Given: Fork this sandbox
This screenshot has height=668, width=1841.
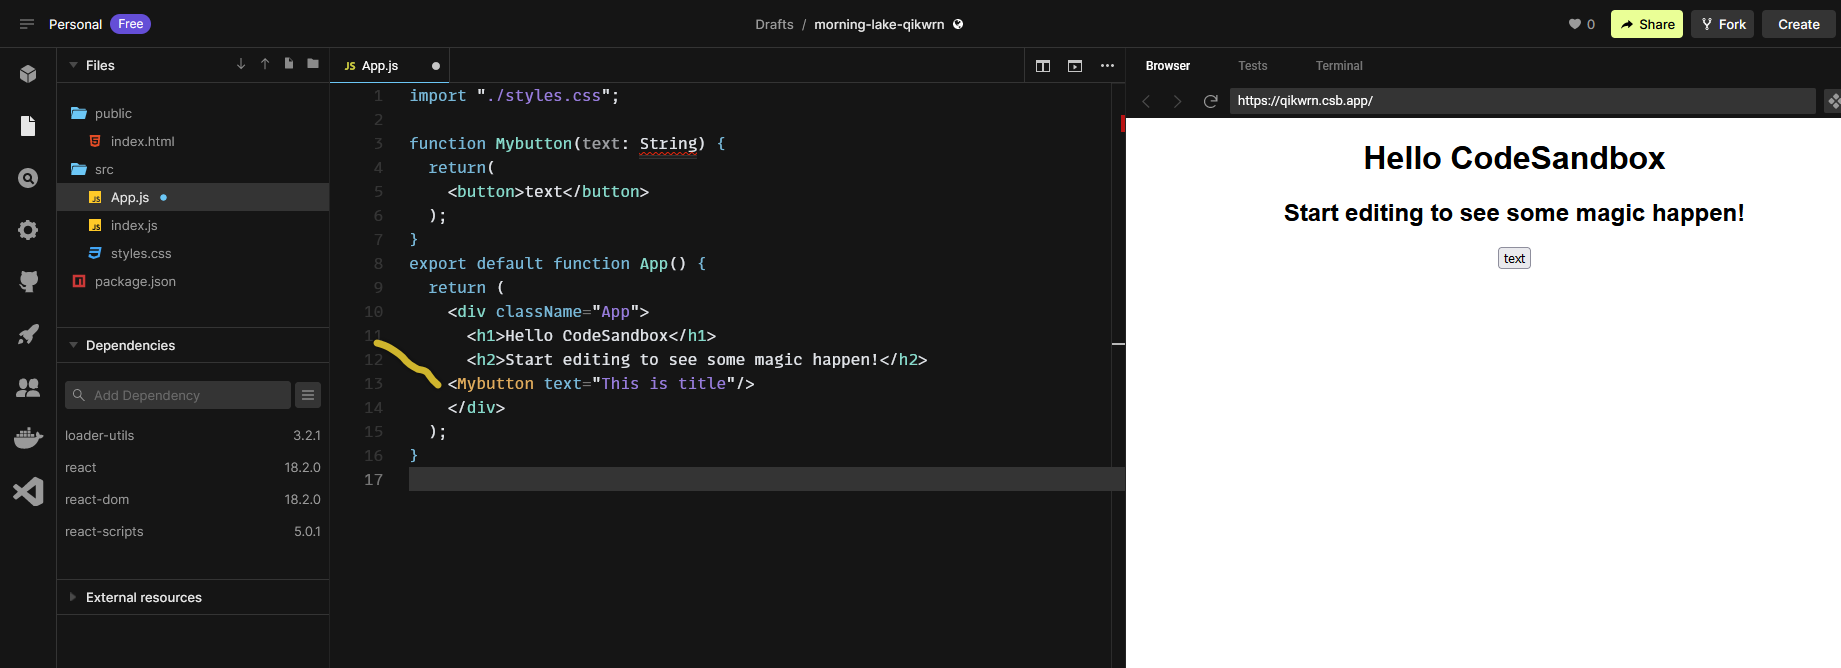Looking at the screenshot, I should [1722, 24].
